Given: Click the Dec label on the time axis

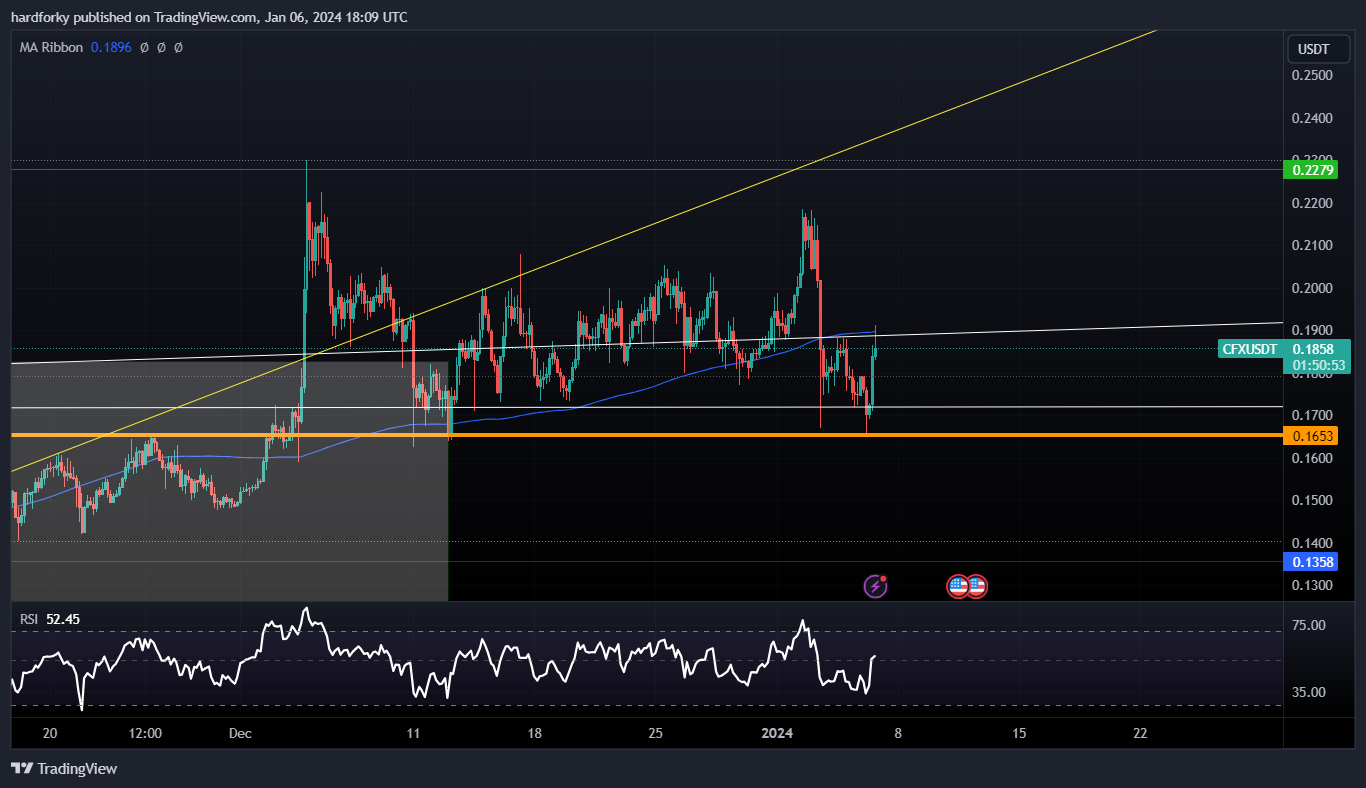Looking at the screenshot, I should coord(240,733).
